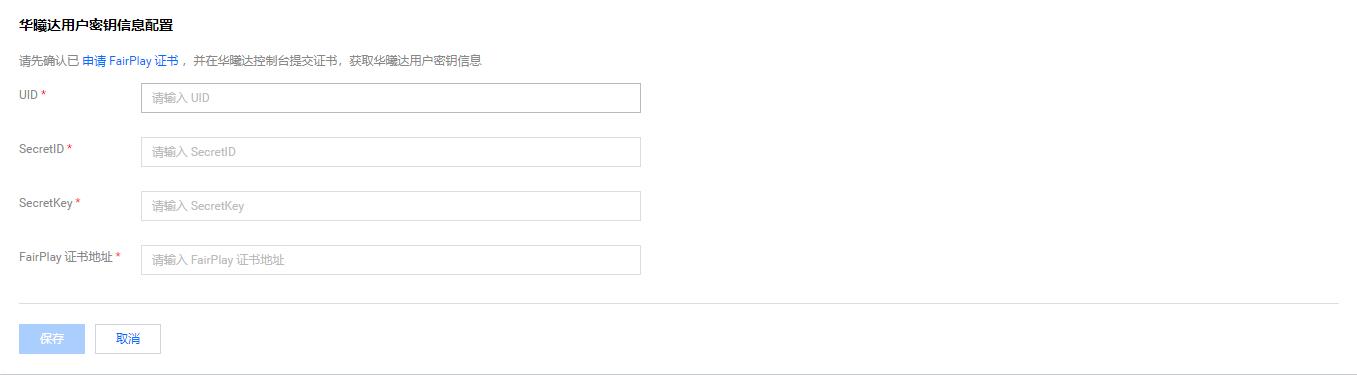Click the 保存 button
Screen dimensions: 1357x375
click(52, 339)
